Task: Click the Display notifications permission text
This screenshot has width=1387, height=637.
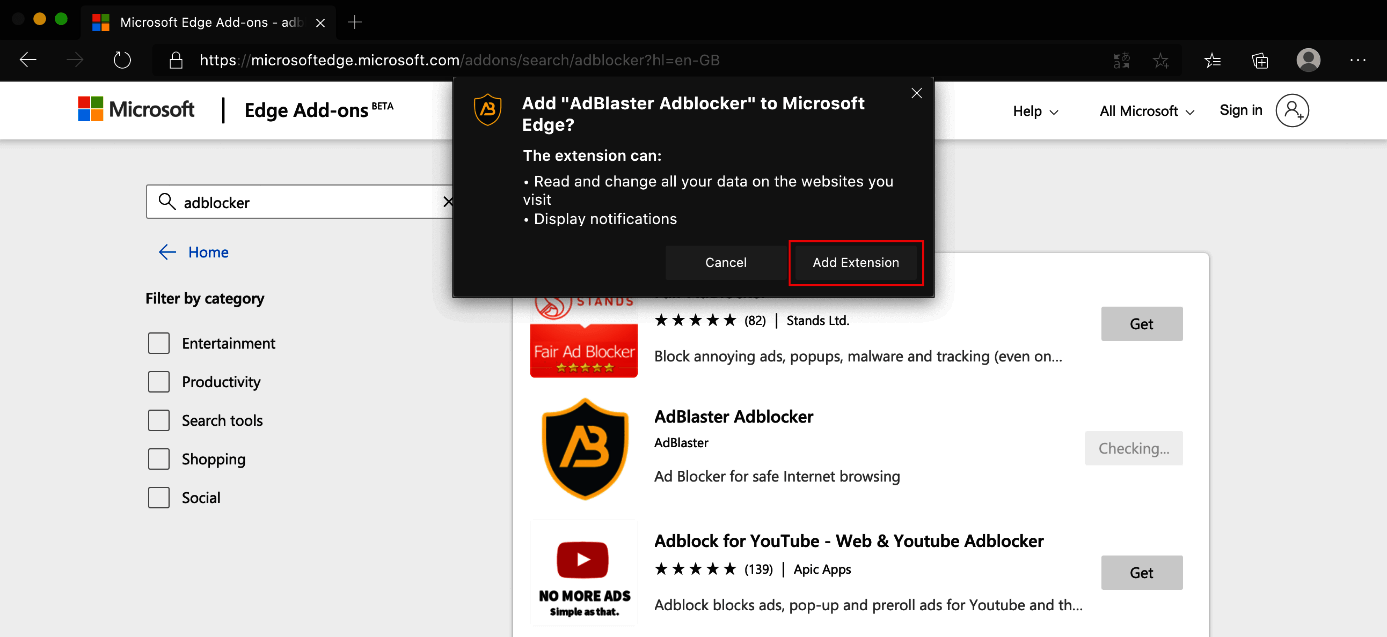Action: click(605, 219)
